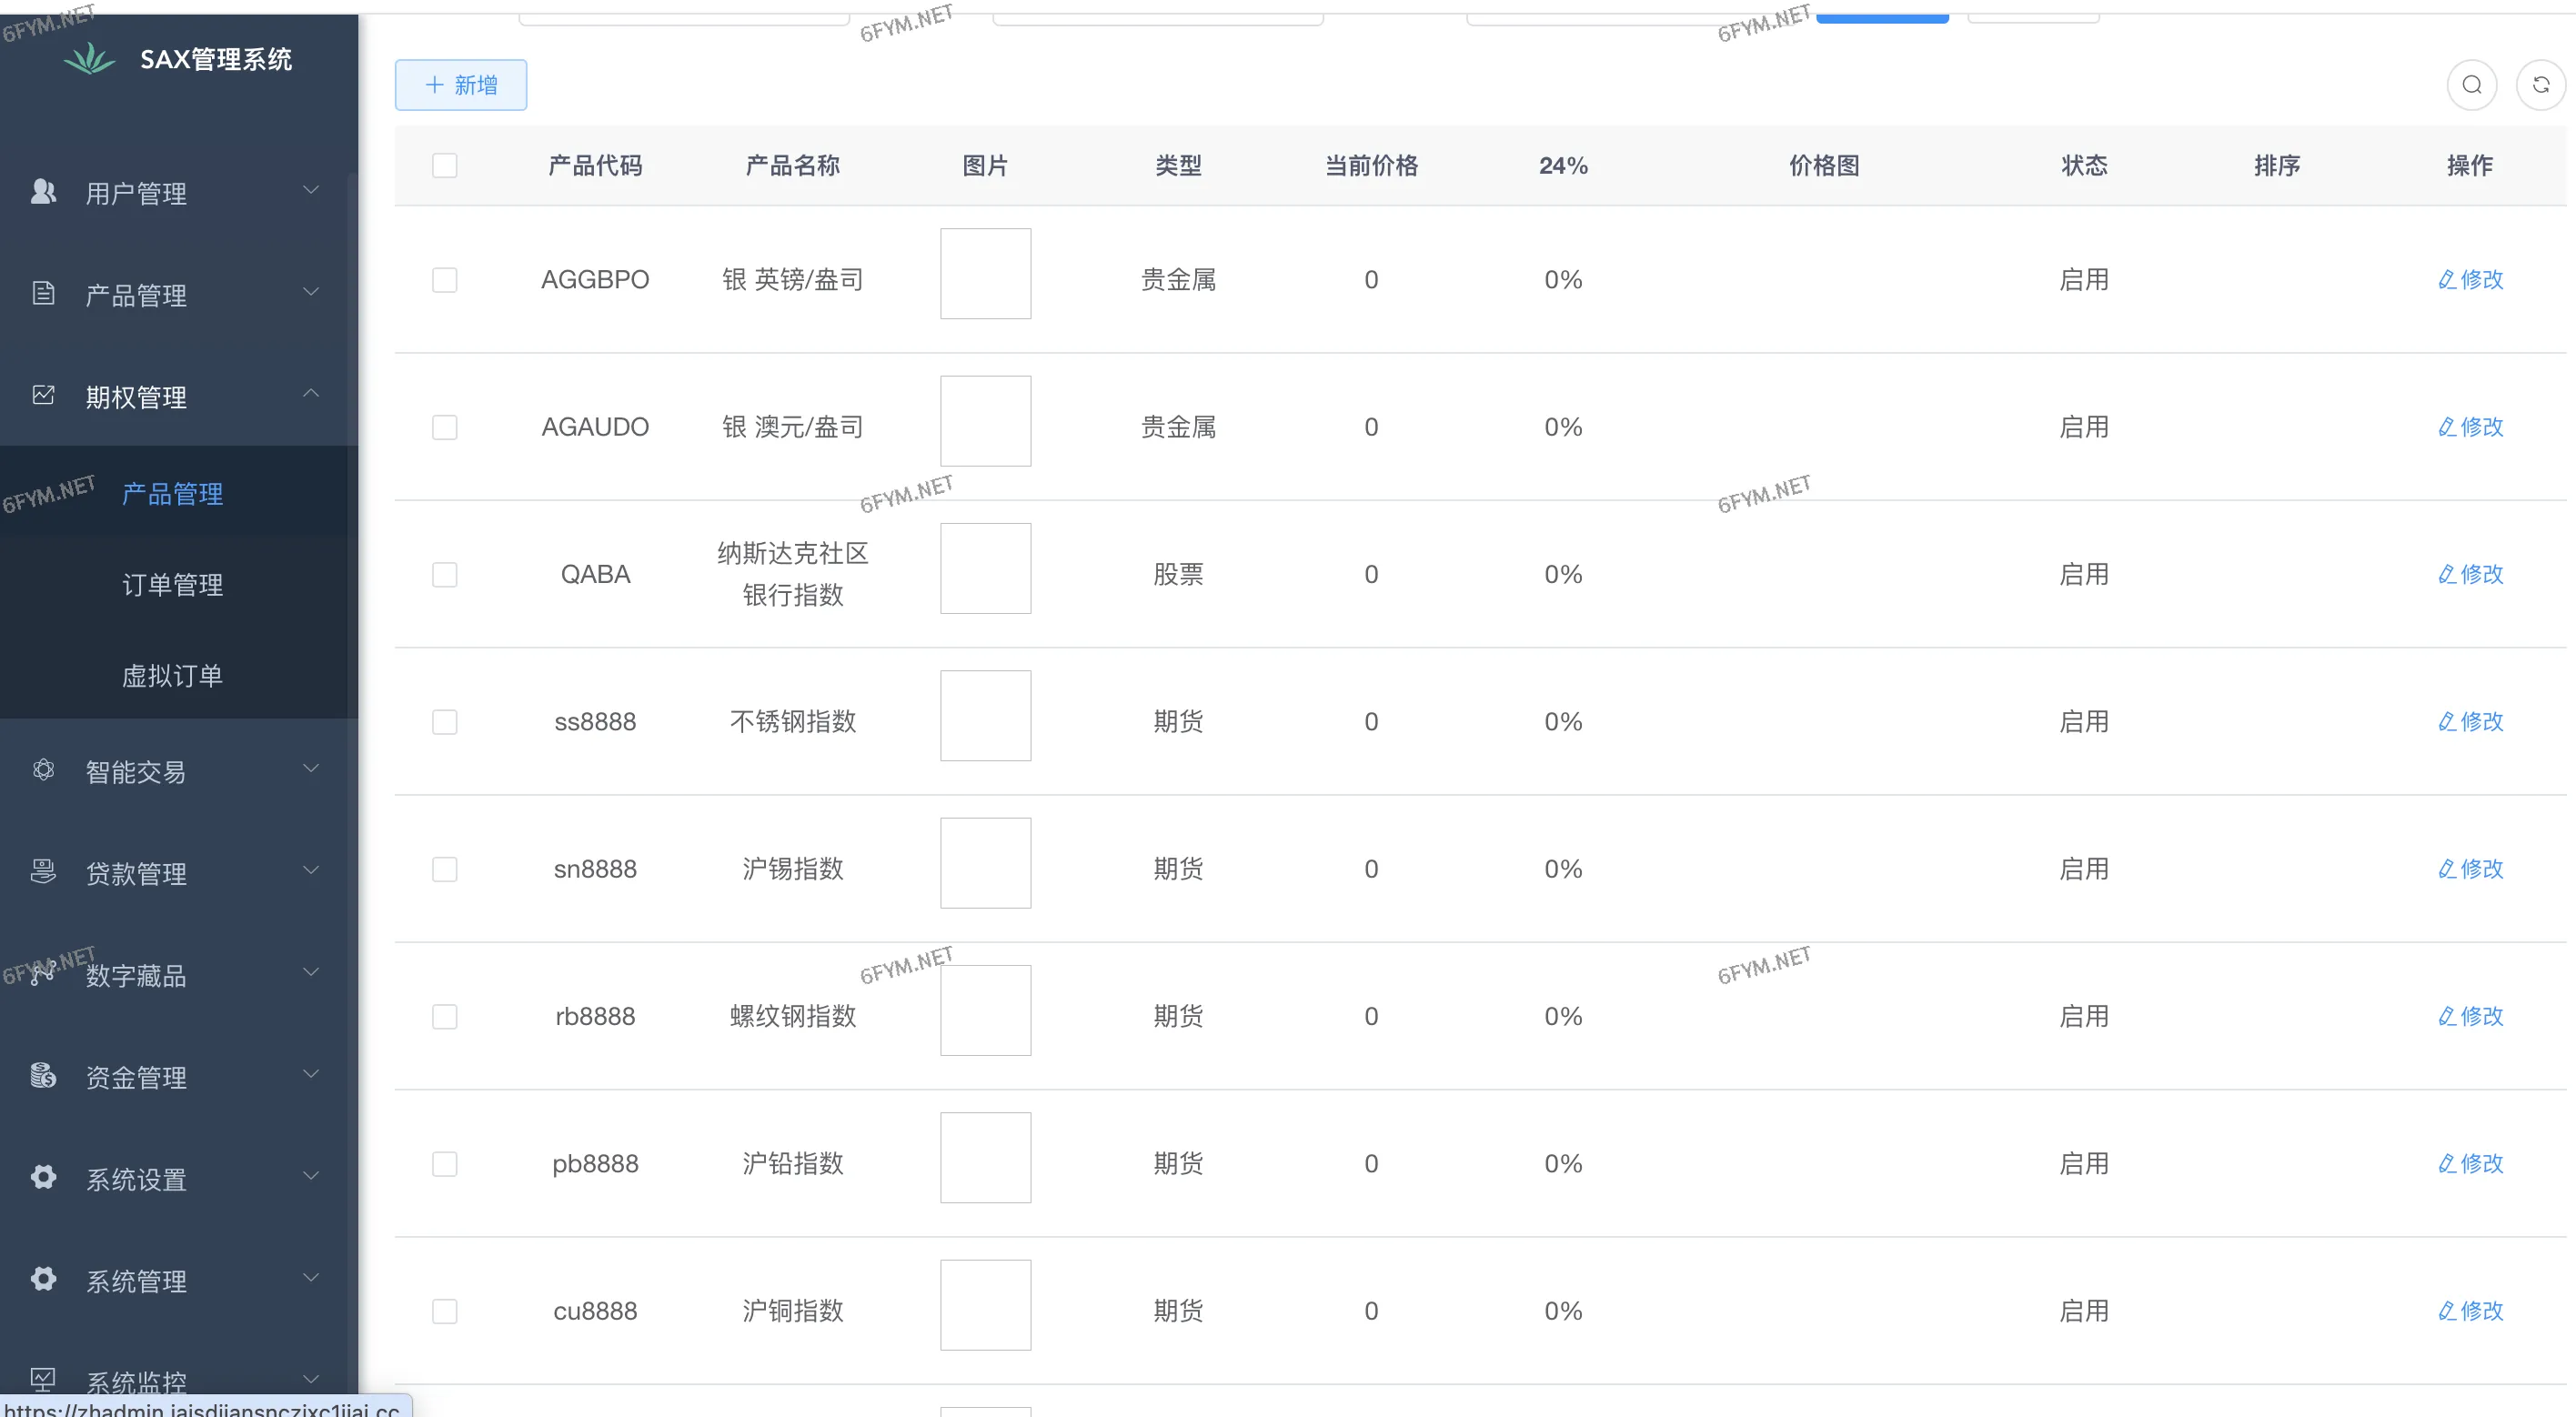The image size is (2576, 1417).
Task: Click 修改 link for cu8888 row
Action: coord(2470,1311)
